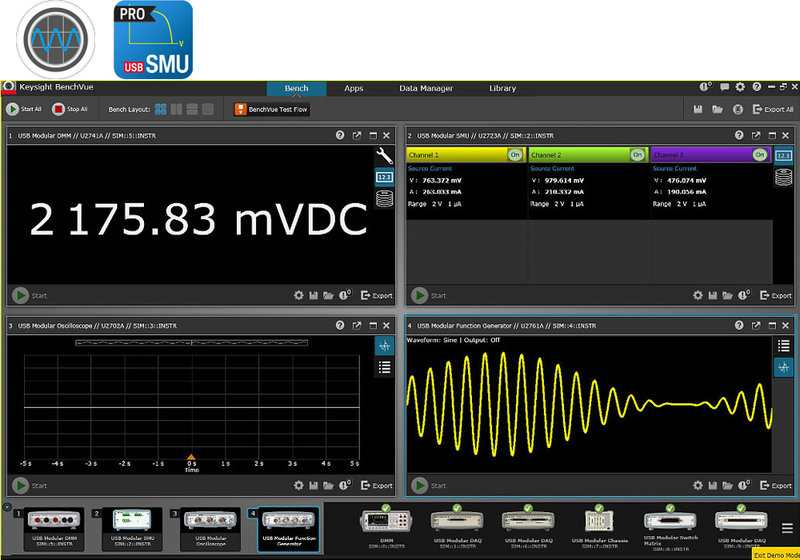This screenshot has width=800, height=560.
Task: Export data from the oscilloscope panel
Action: (x=377, y=486)
